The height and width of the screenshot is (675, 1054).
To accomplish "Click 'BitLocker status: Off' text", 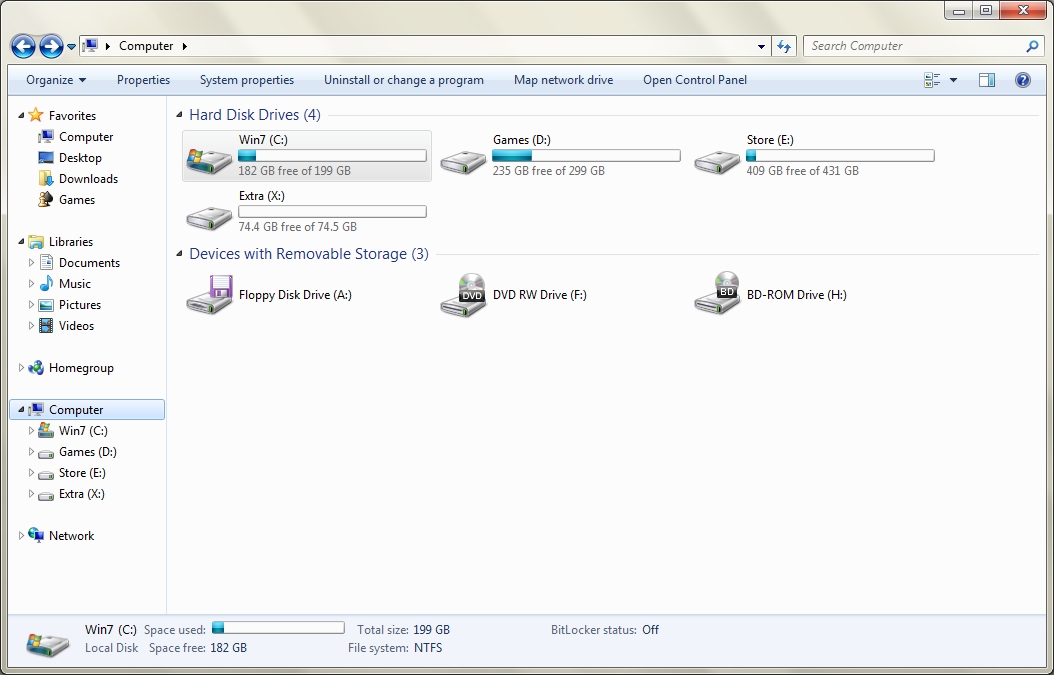I will click(604, 630).
